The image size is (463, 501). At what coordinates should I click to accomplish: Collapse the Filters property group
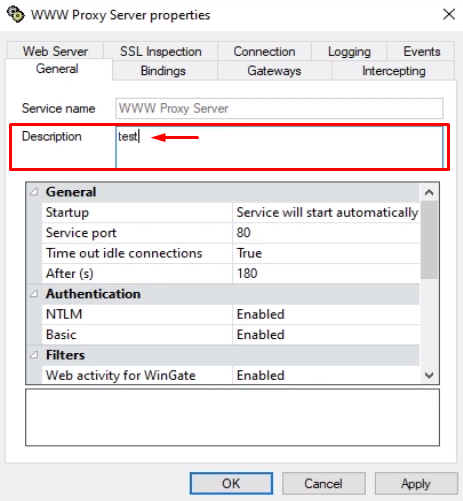pyautogui.click(x=34, y=355)
